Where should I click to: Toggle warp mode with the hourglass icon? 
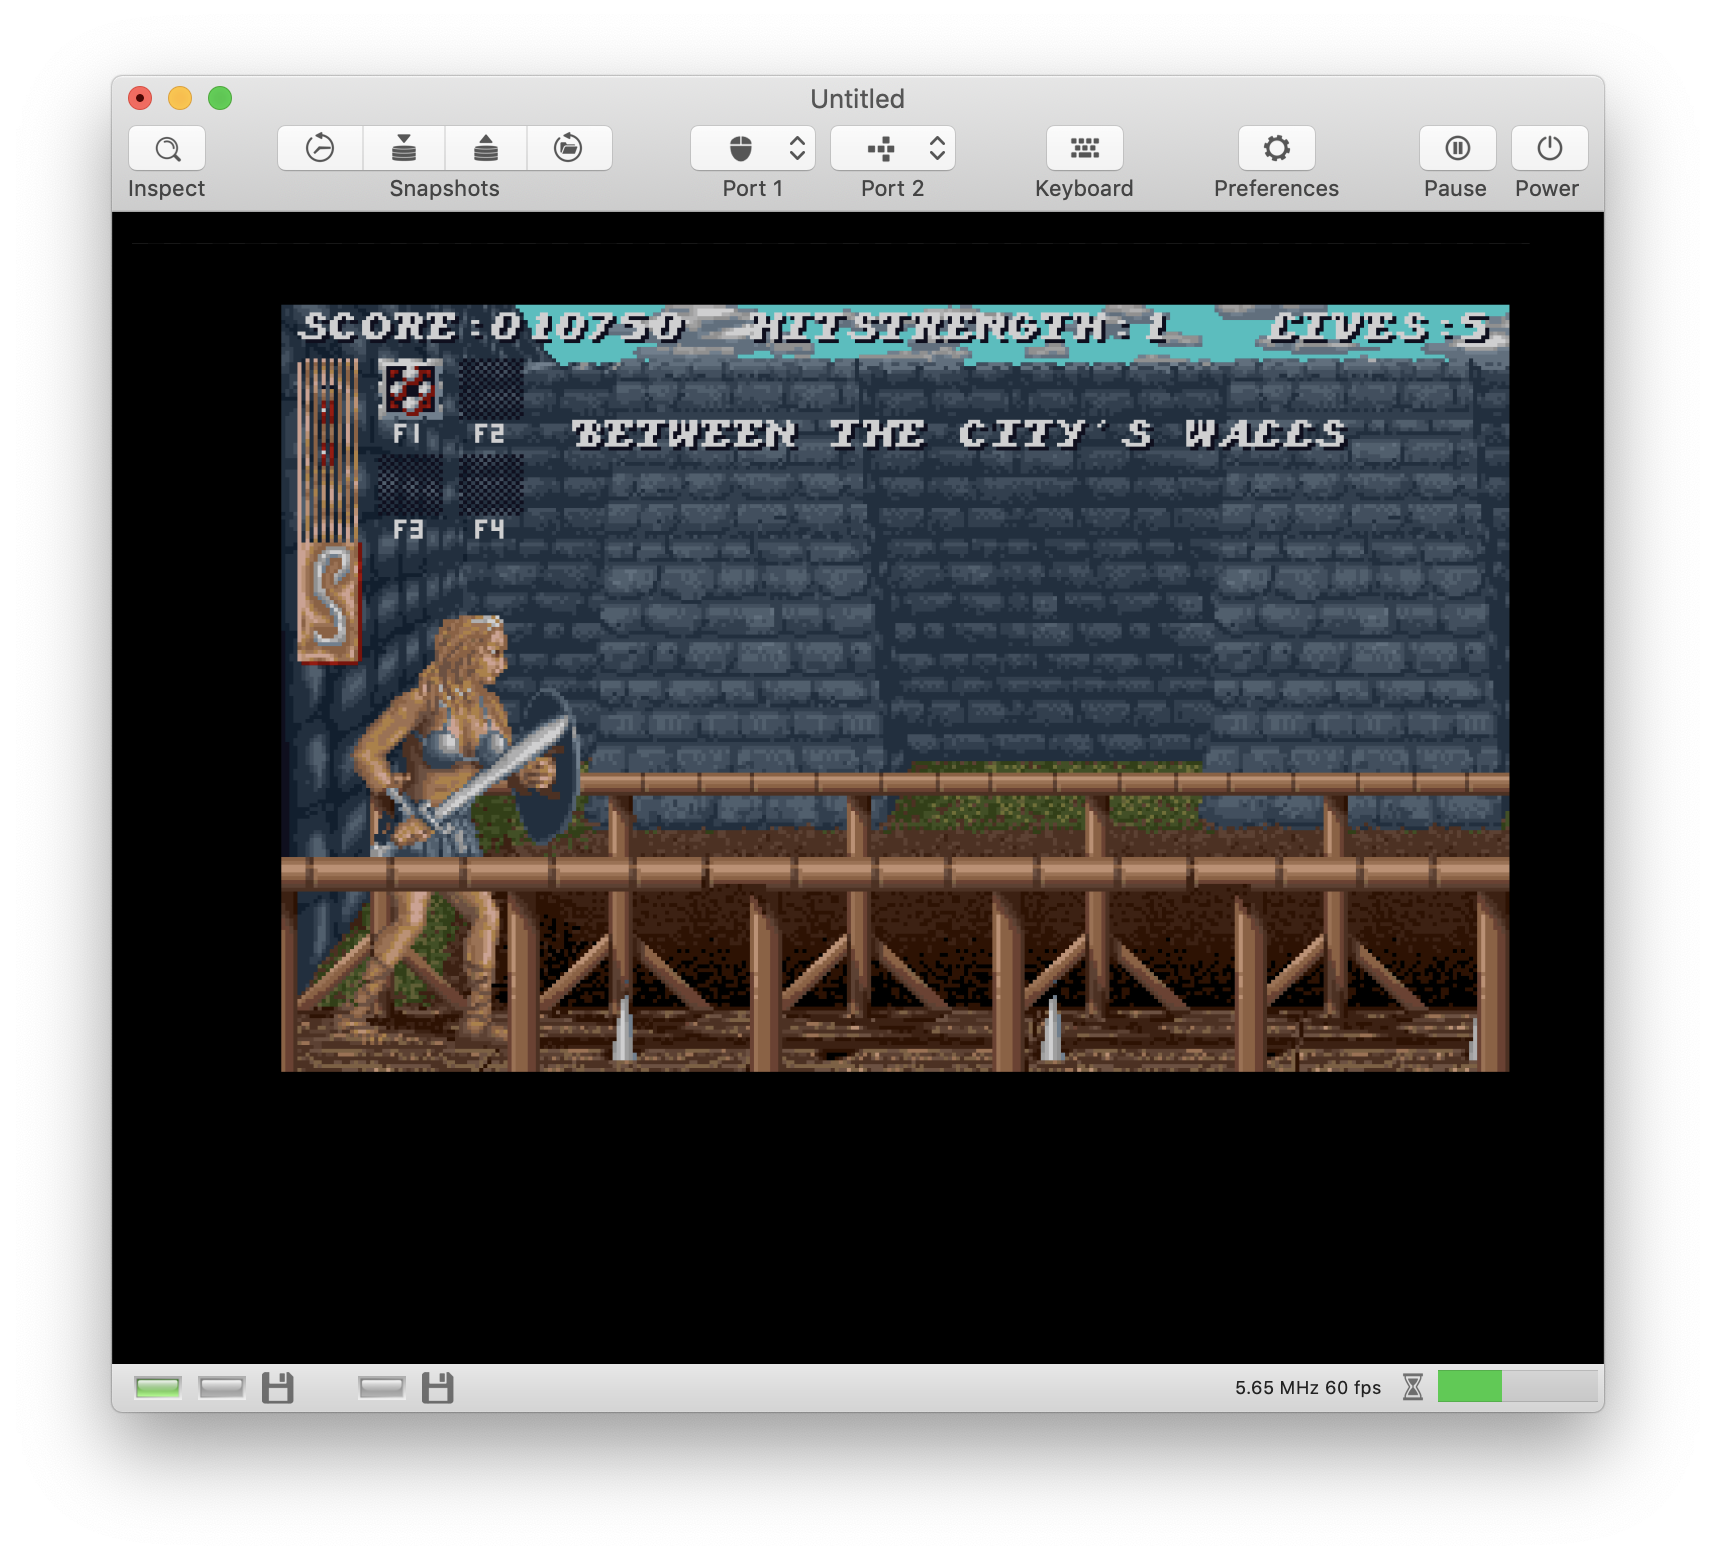[1413, 1387]
